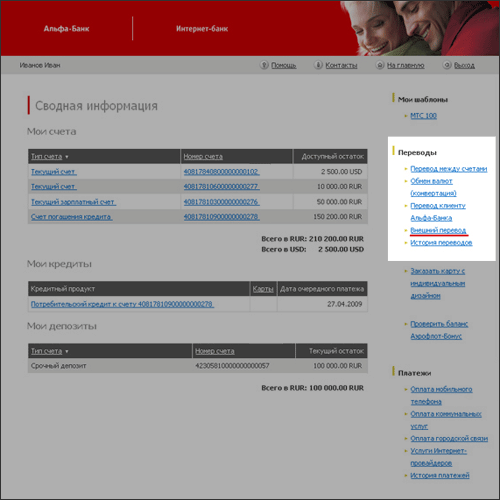This screenshot has width=500, height=500.
Task: Open История переводов link
Action: pos(441,242)
